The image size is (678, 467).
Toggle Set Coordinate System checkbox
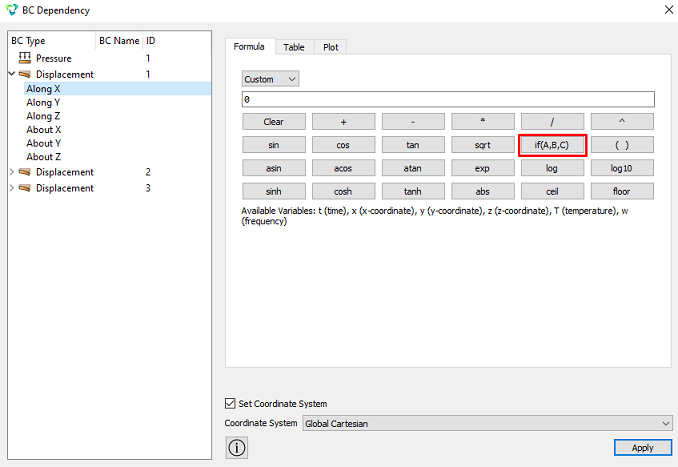tap(230, 403)
